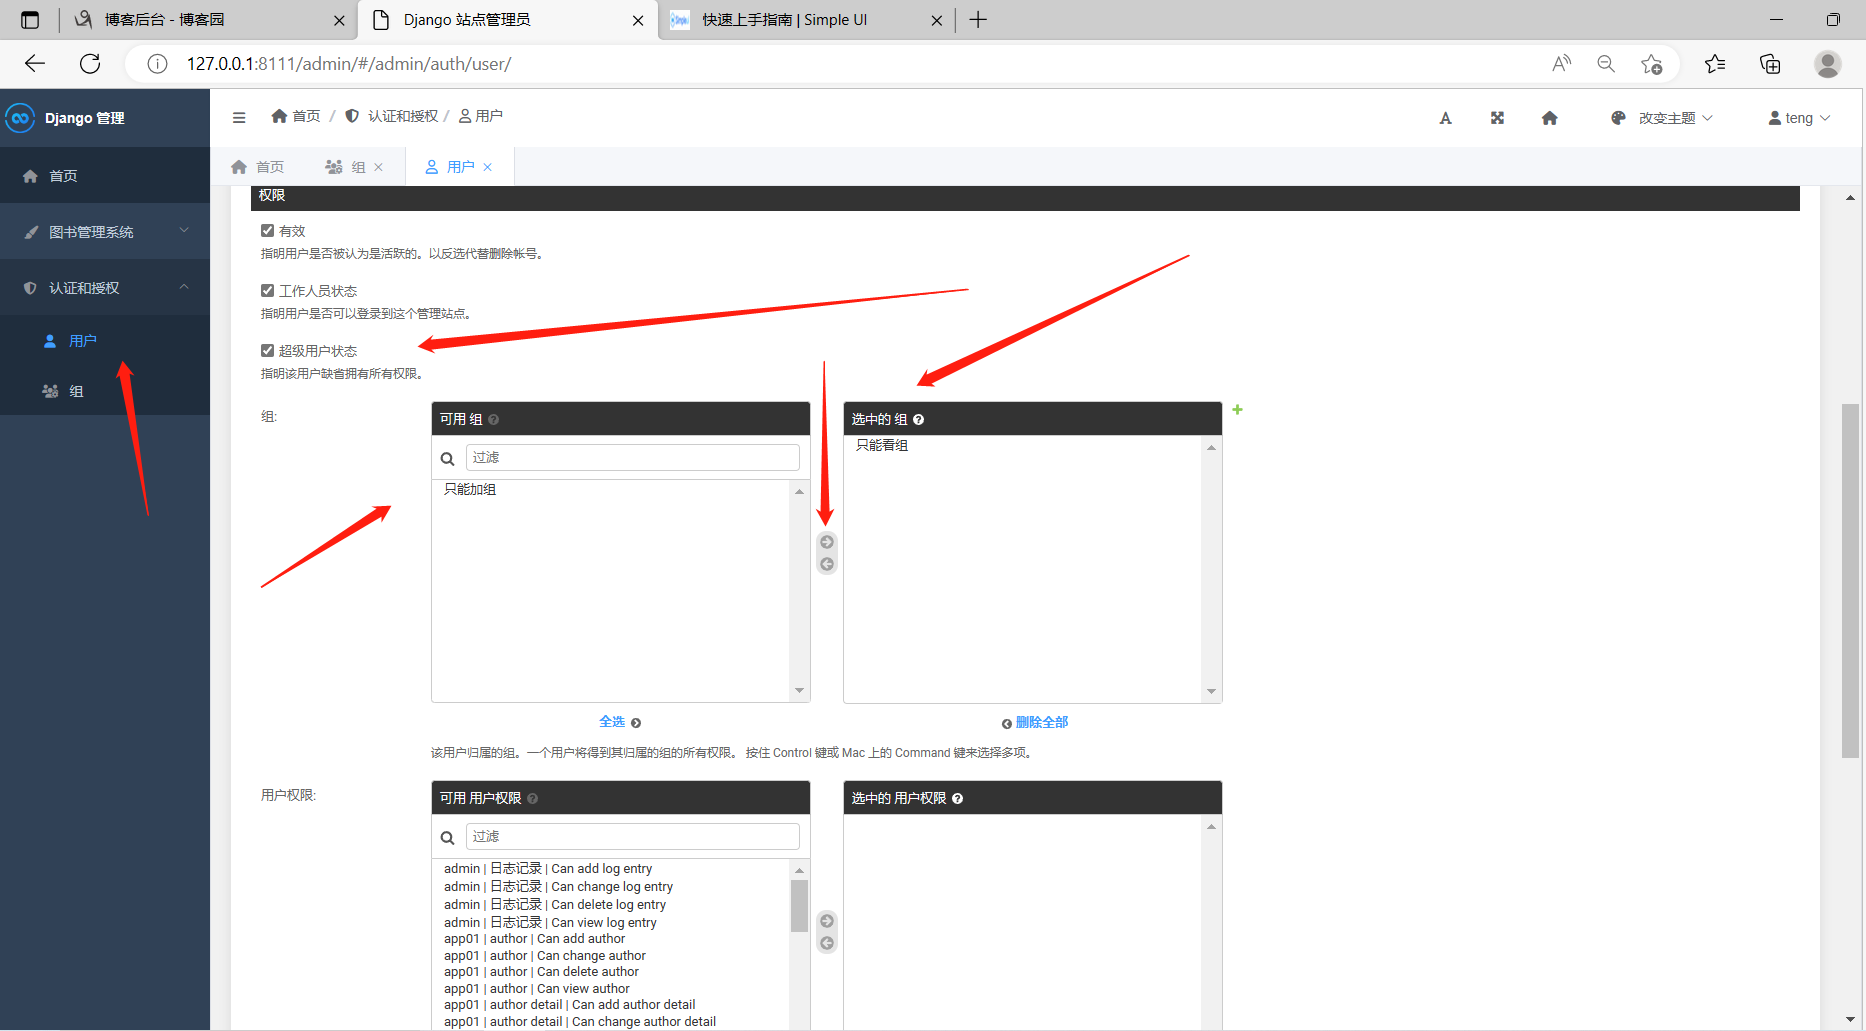Add a new group with green plus

pyautogui.click(x=1237, y=410)
